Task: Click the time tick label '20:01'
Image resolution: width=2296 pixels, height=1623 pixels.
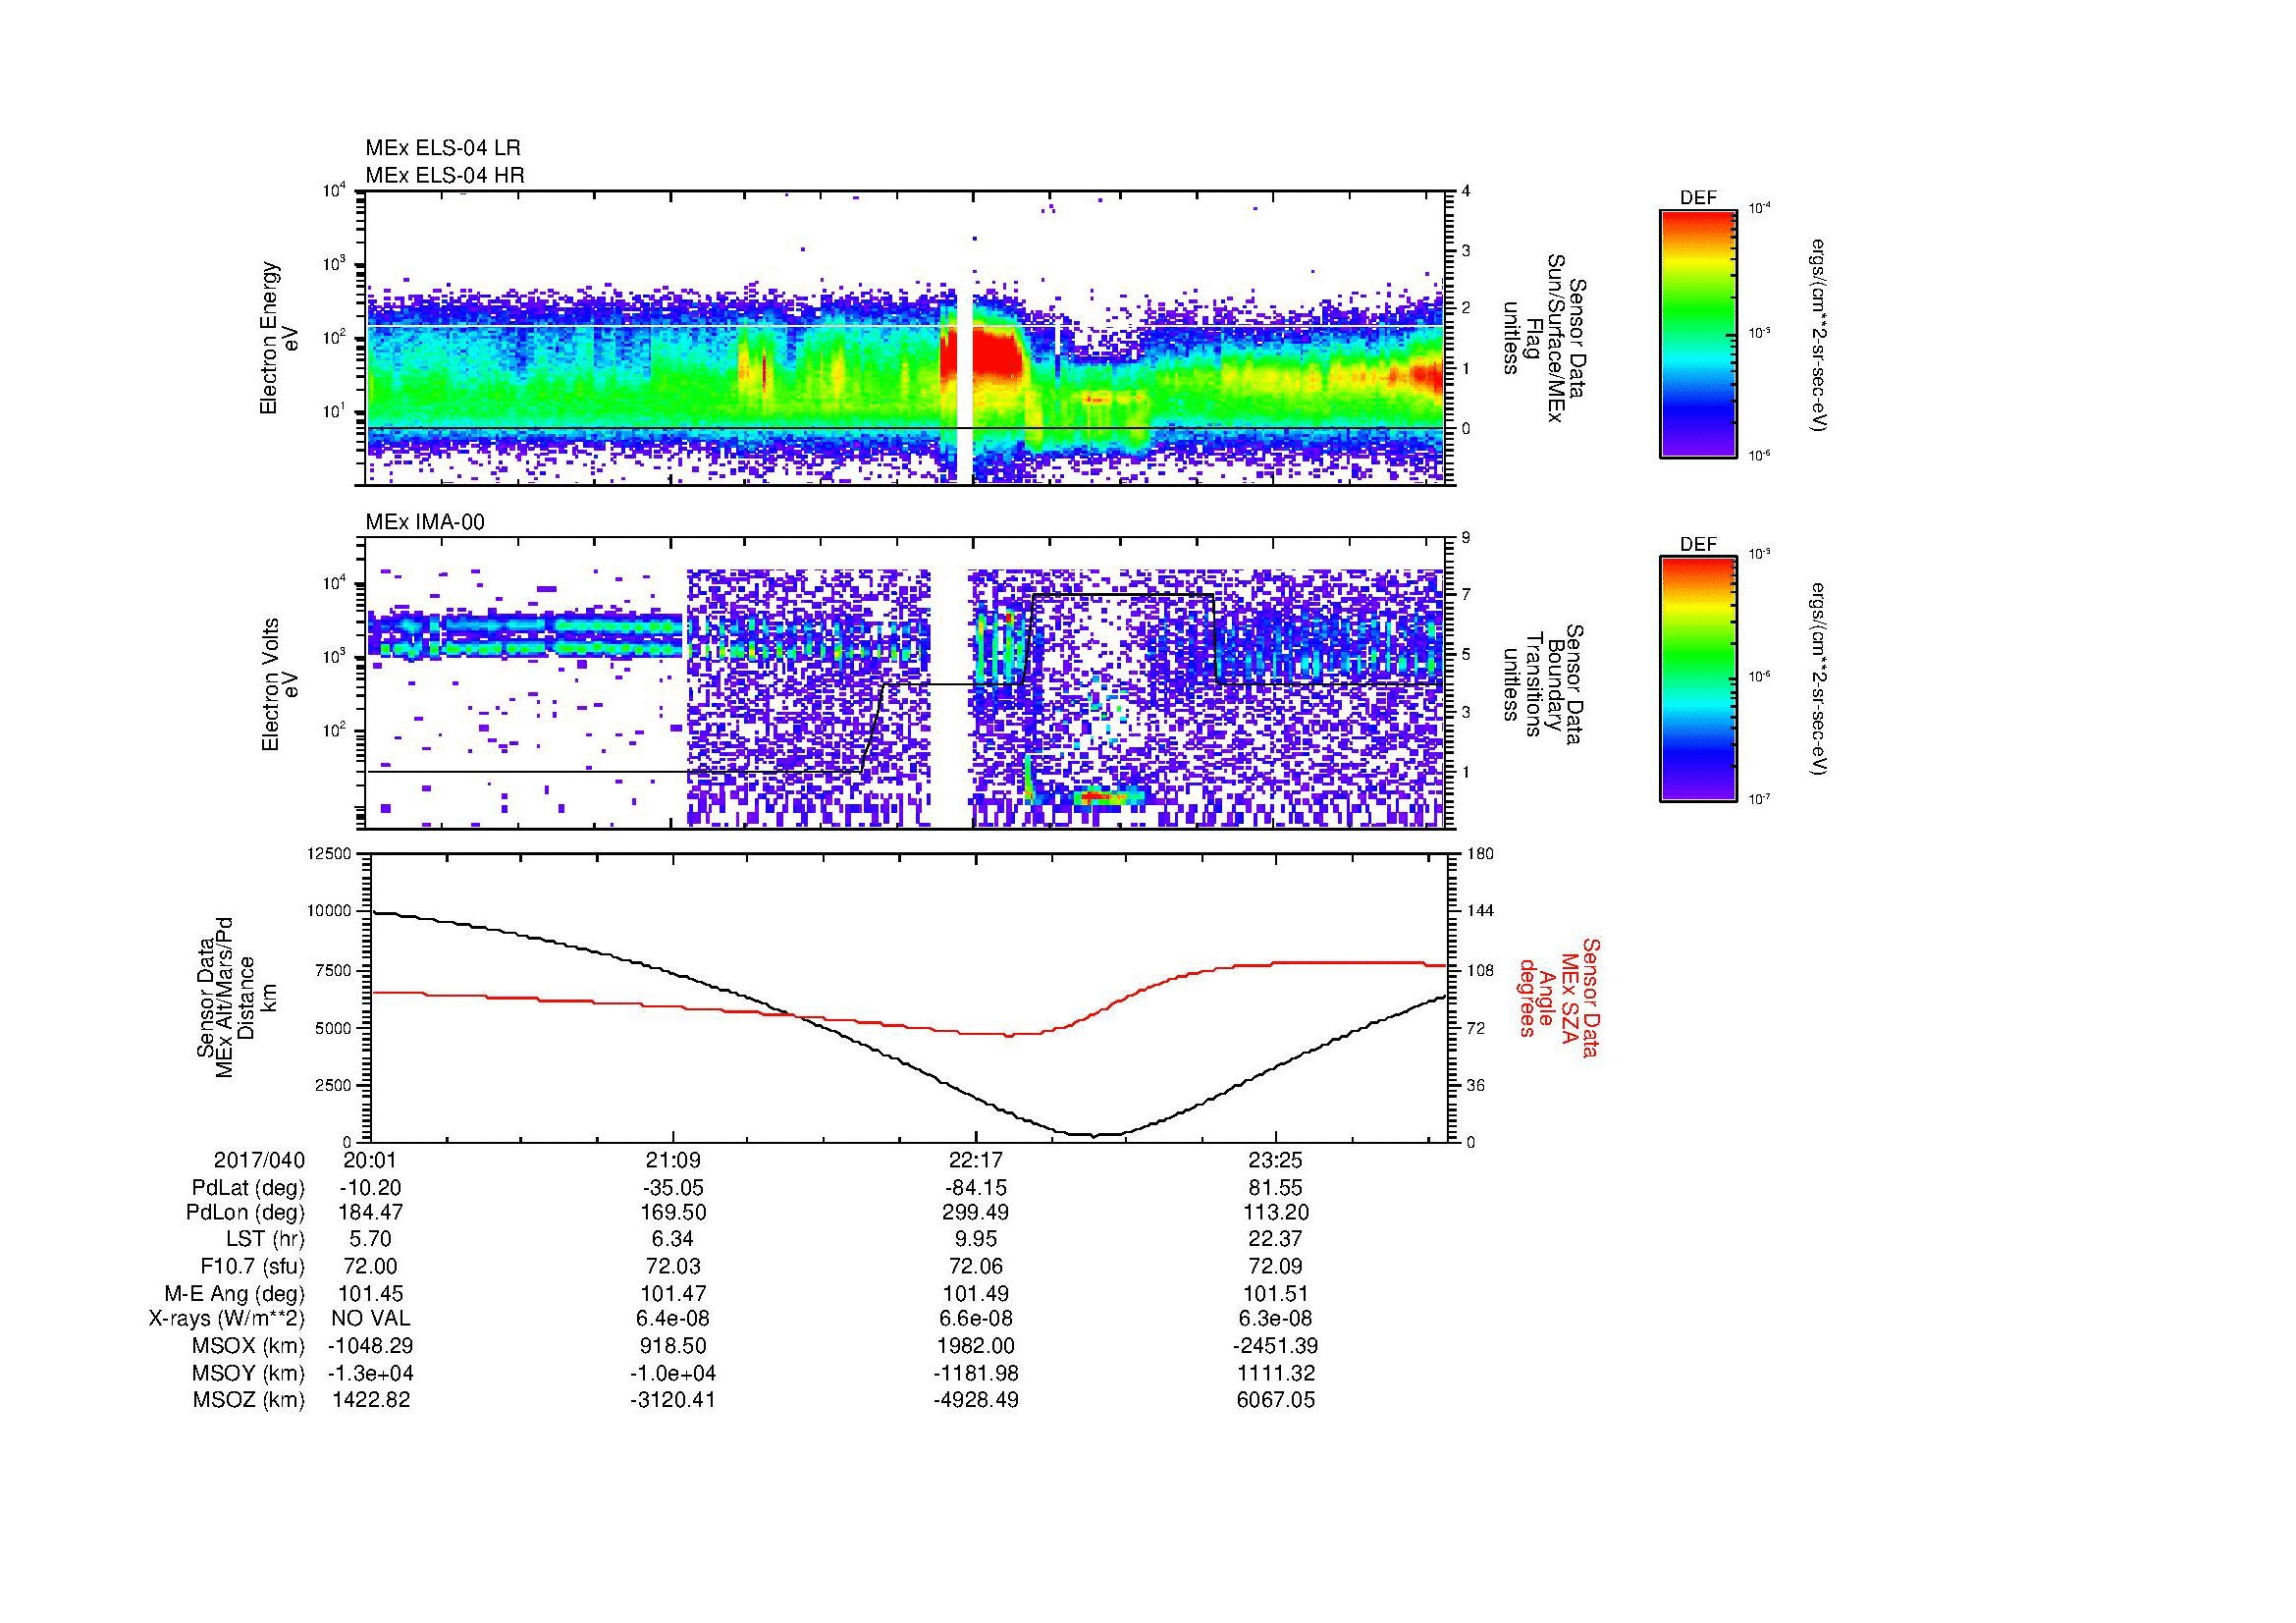Action: pos(371,1160)
